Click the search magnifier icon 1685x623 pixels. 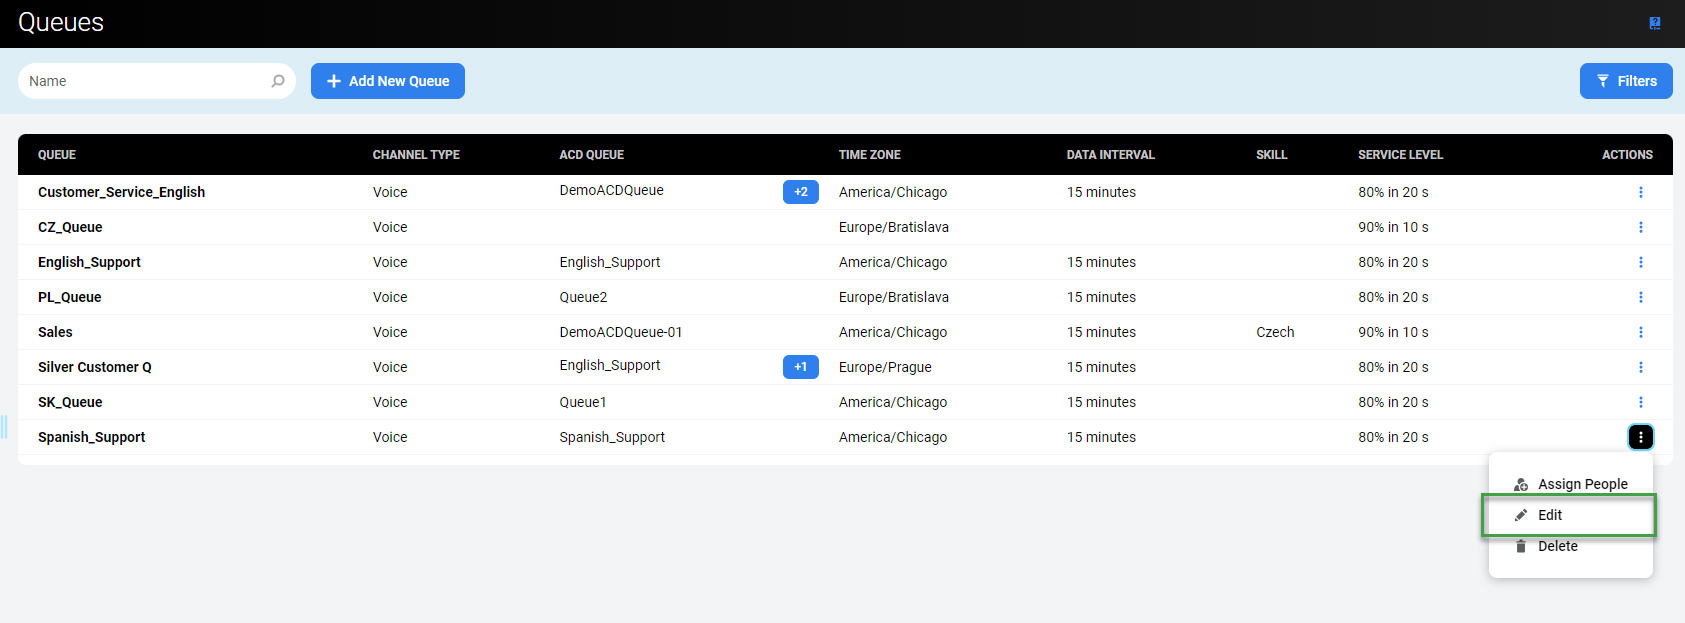click(x=278, y=81)
